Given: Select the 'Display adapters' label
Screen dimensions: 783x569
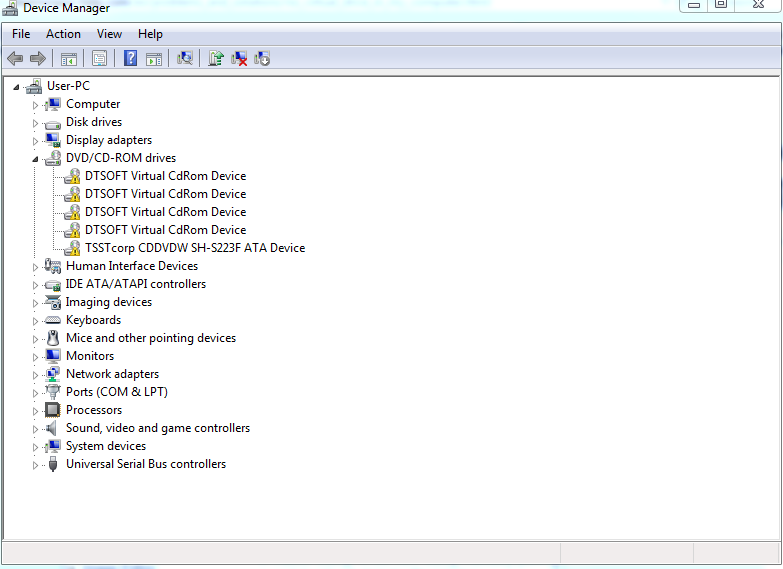Looking at the screenshot, I should [109, 140].
